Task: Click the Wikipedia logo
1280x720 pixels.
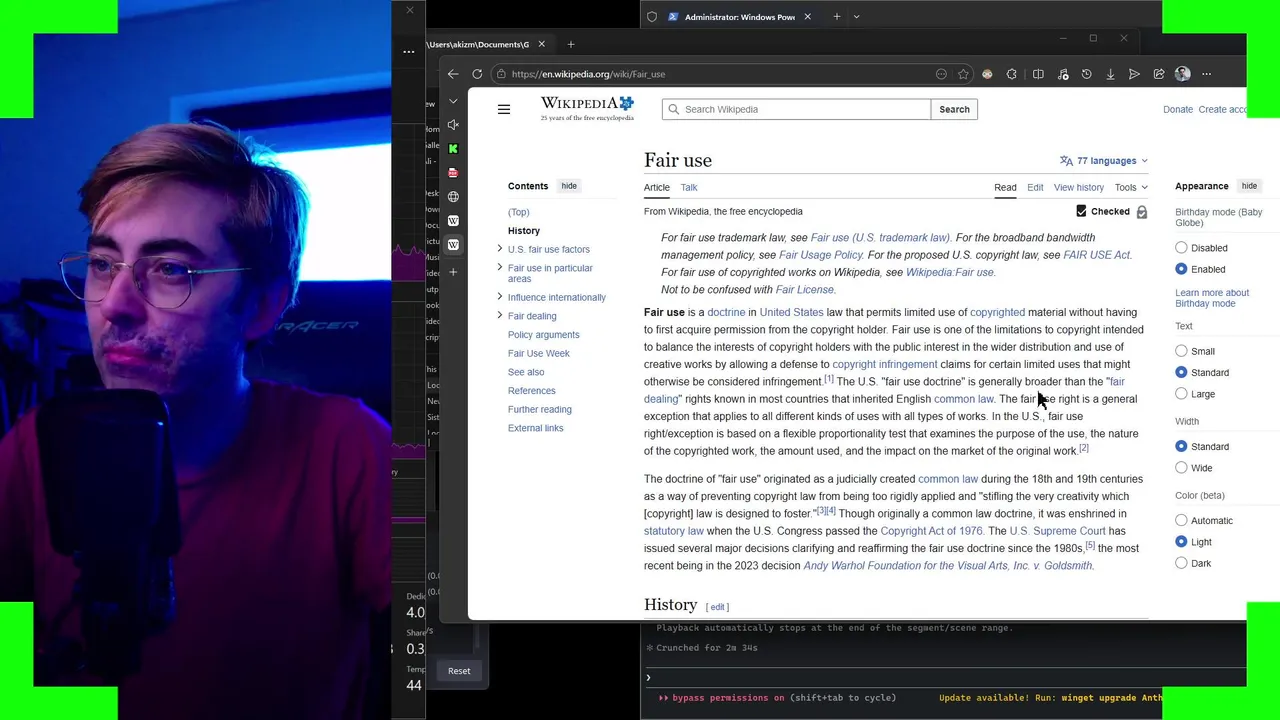Action: [x=587, y=109]
